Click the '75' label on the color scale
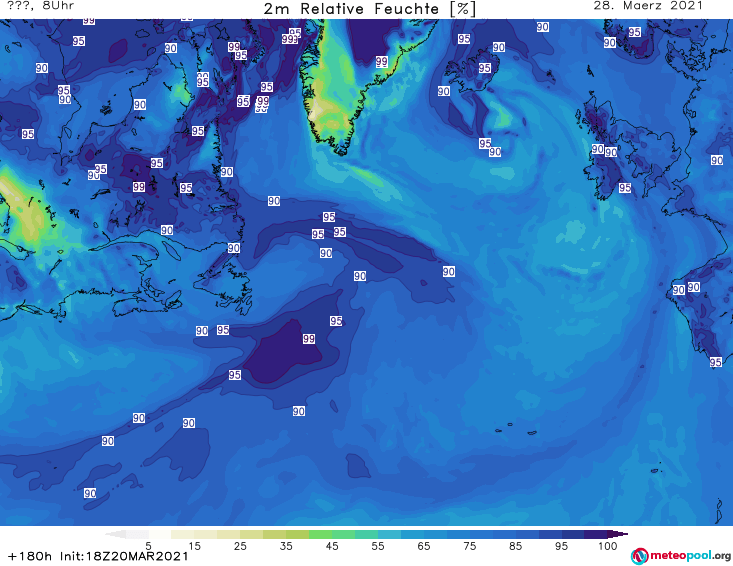Screen dimensions: 733x566 pos(469,546)
